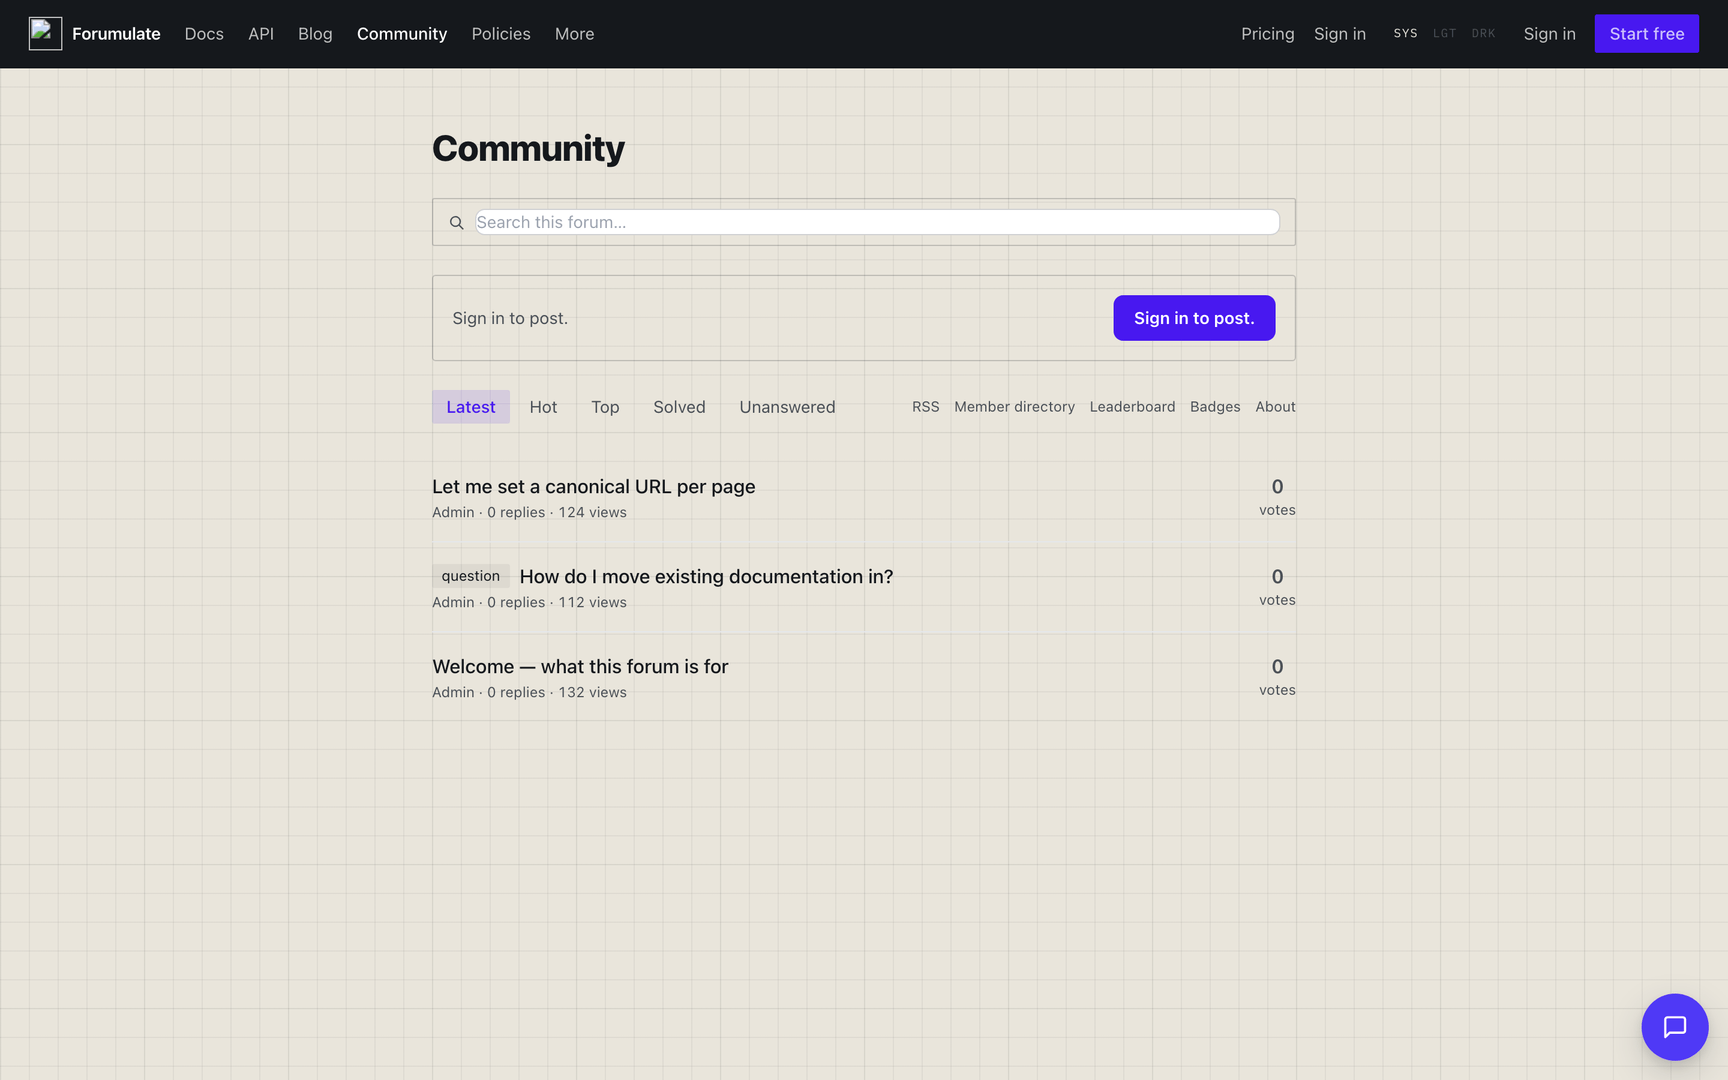Screen dimensions: 1728x1080
Task: Open 'Welcome — what this forum is for'
Action: click(580, 667)
